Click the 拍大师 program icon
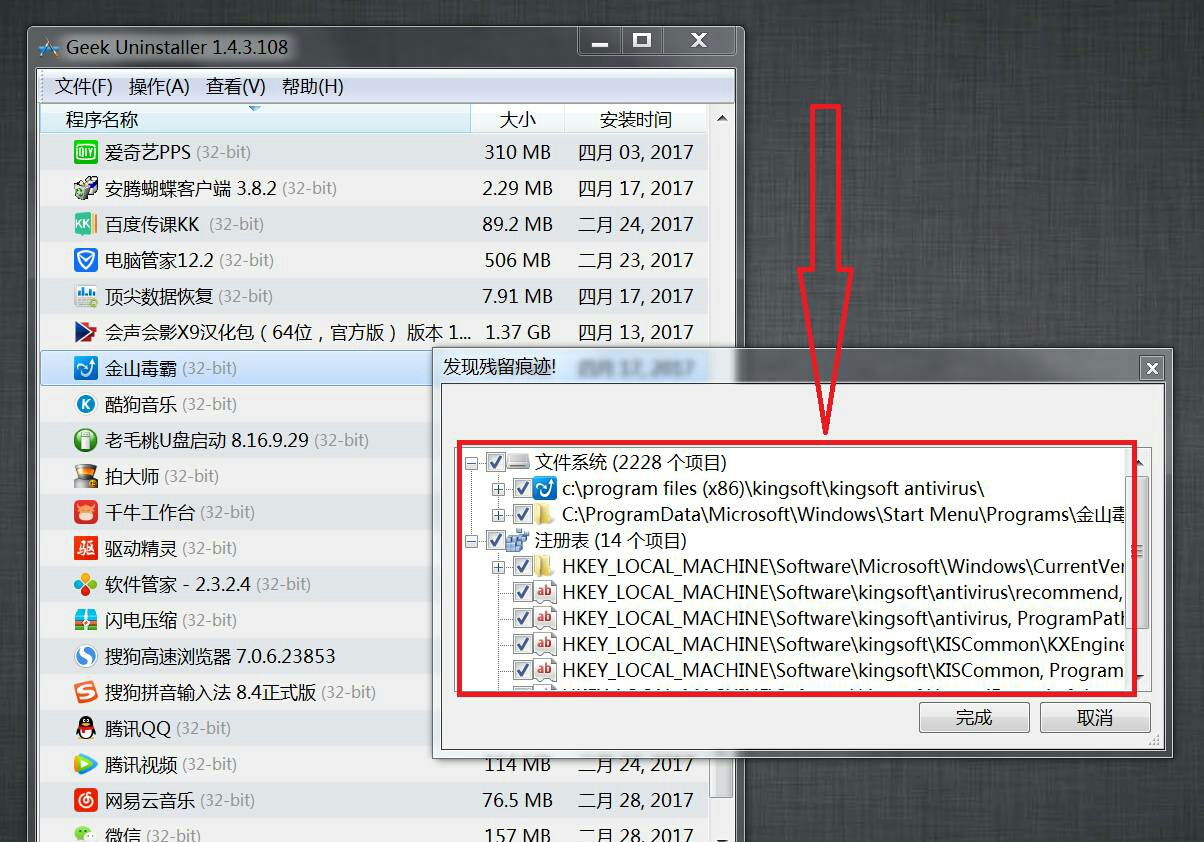This screenshot has width=1204, height=842. coord(86,476)
